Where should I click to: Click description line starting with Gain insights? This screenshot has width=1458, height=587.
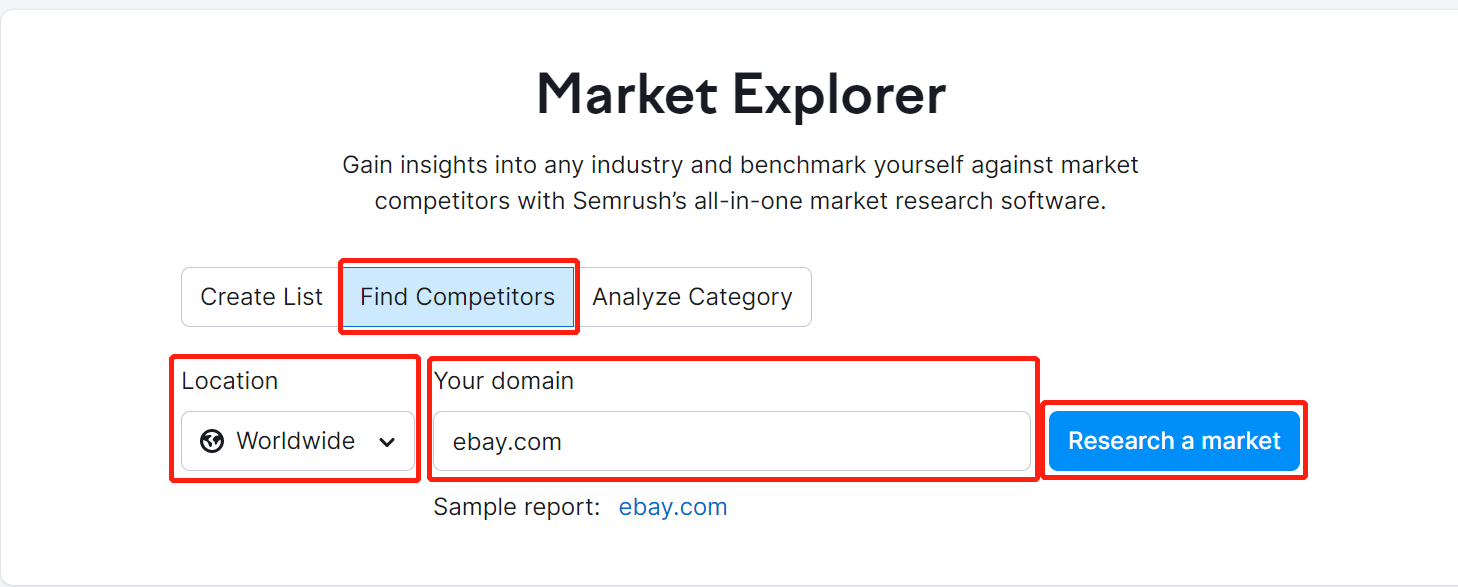click(x=740, y=165)
